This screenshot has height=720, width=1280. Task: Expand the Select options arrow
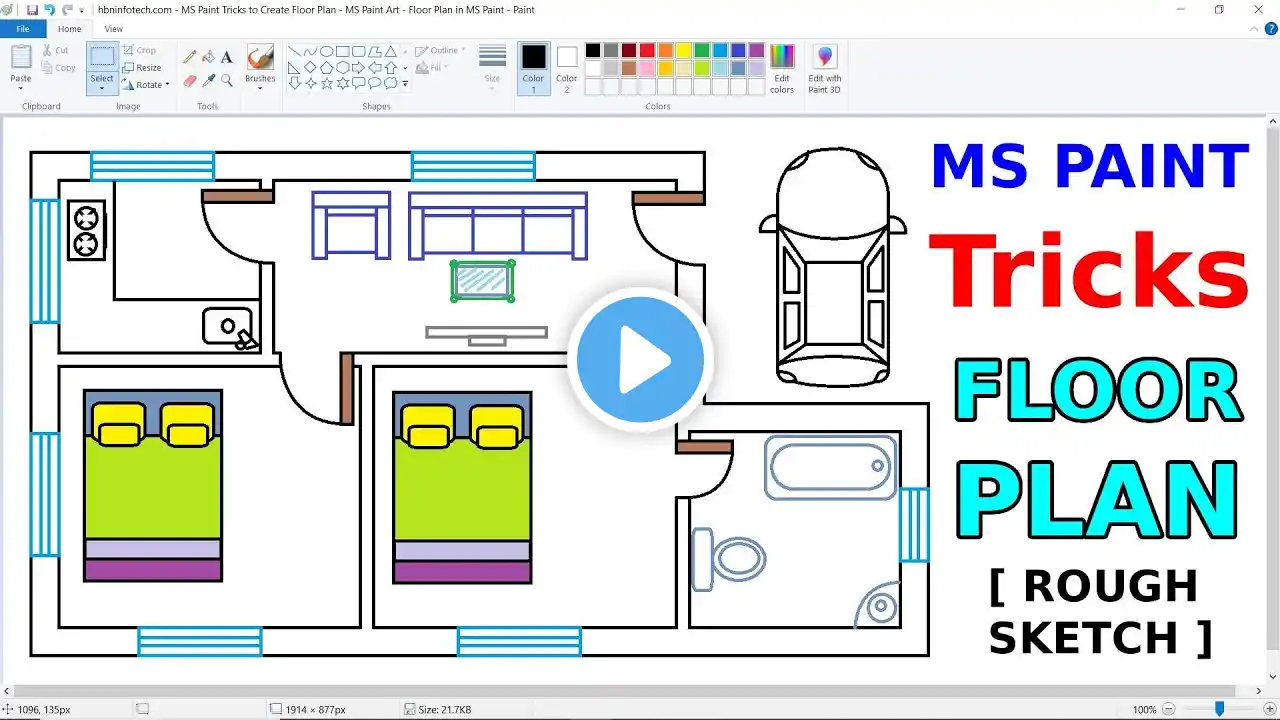(102, 89)
